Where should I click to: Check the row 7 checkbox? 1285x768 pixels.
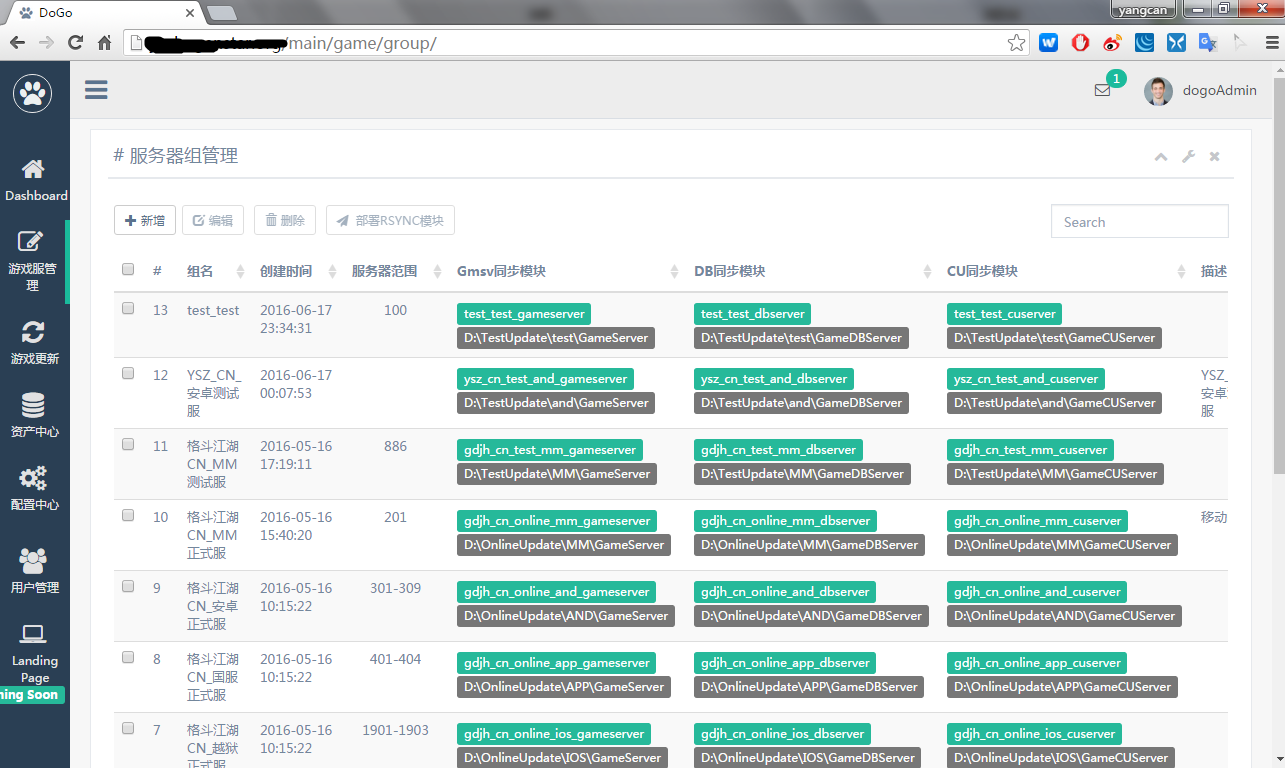point(128,728)
